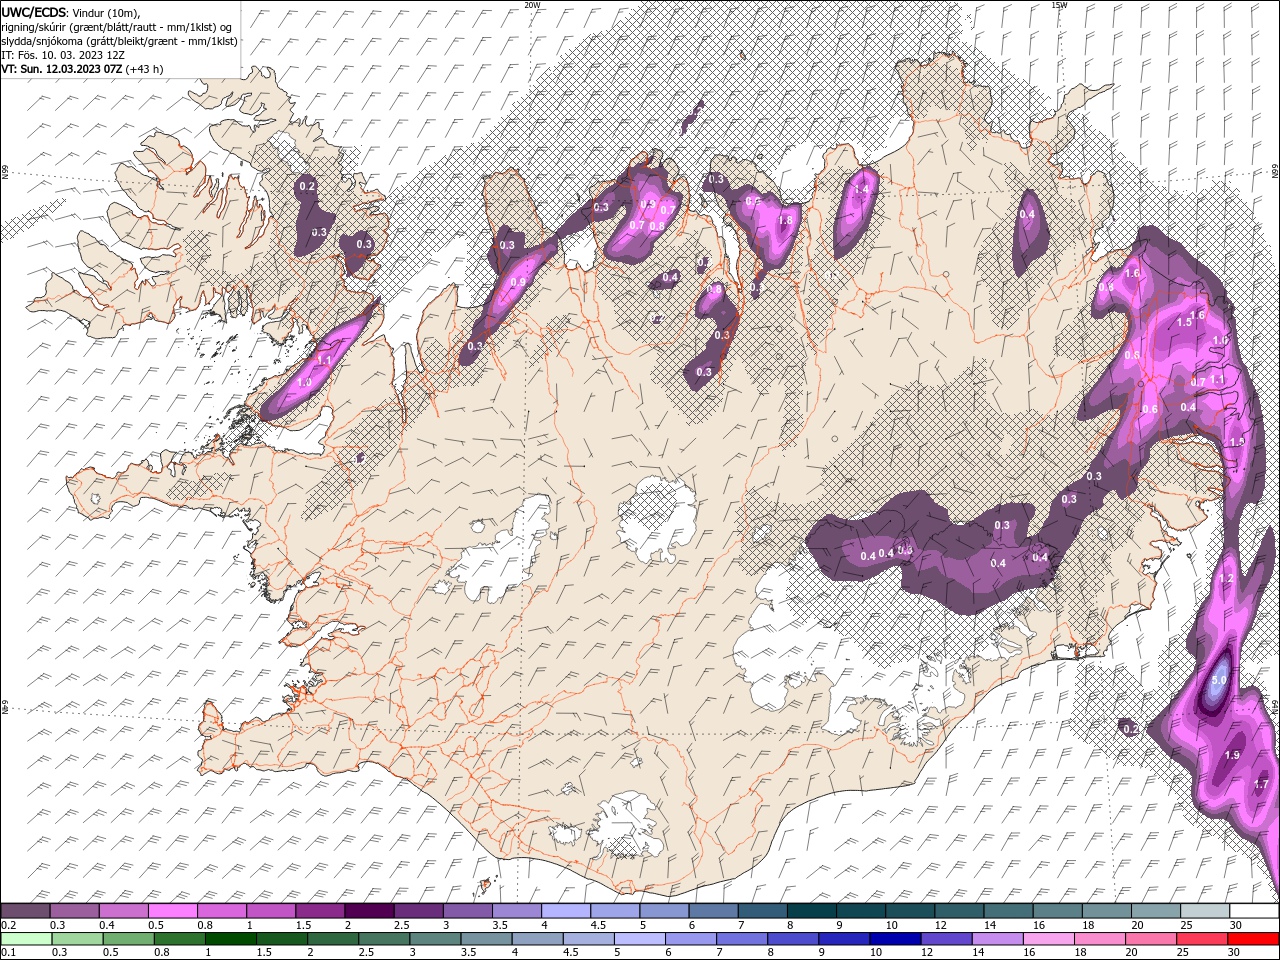1280x960 pixels.
Task: Click the 20W longitude label
Action: (x=532, y=5)
